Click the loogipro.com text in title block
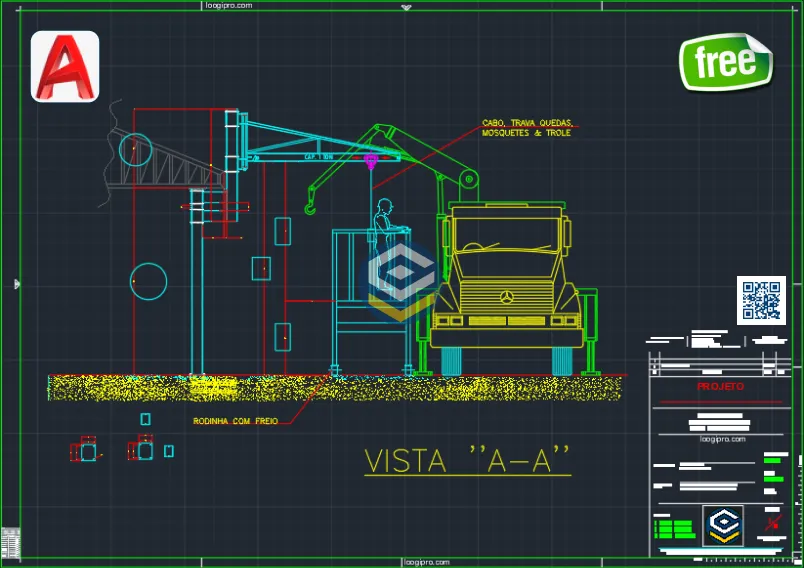 719,438
